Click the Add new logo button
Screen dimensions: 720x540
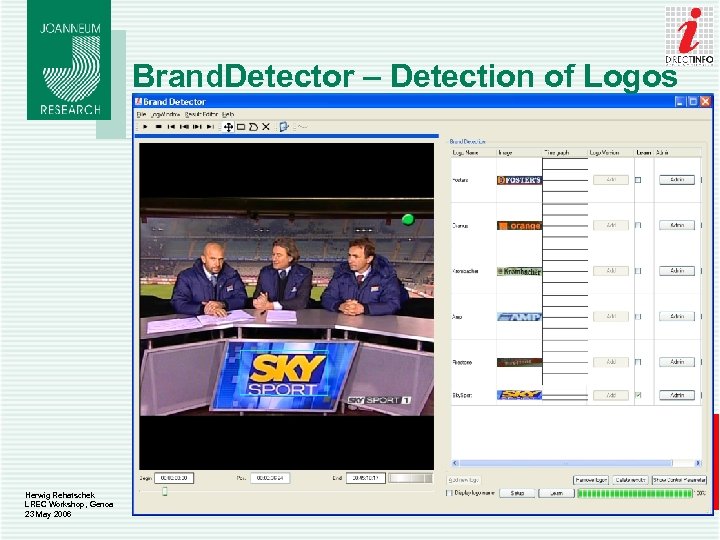(x=464, y=480)
